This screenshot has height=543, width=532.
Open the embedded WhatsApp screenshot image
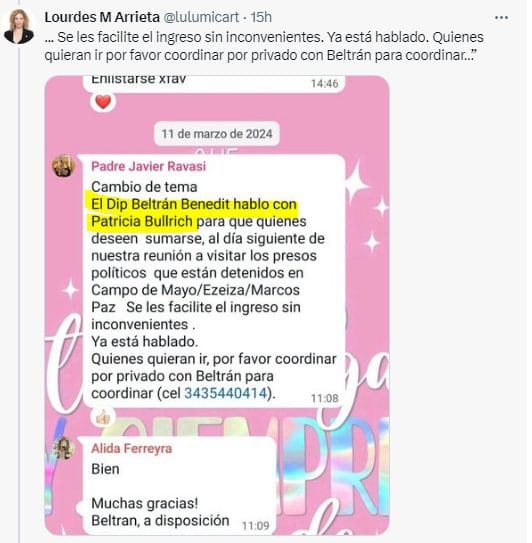217,305
